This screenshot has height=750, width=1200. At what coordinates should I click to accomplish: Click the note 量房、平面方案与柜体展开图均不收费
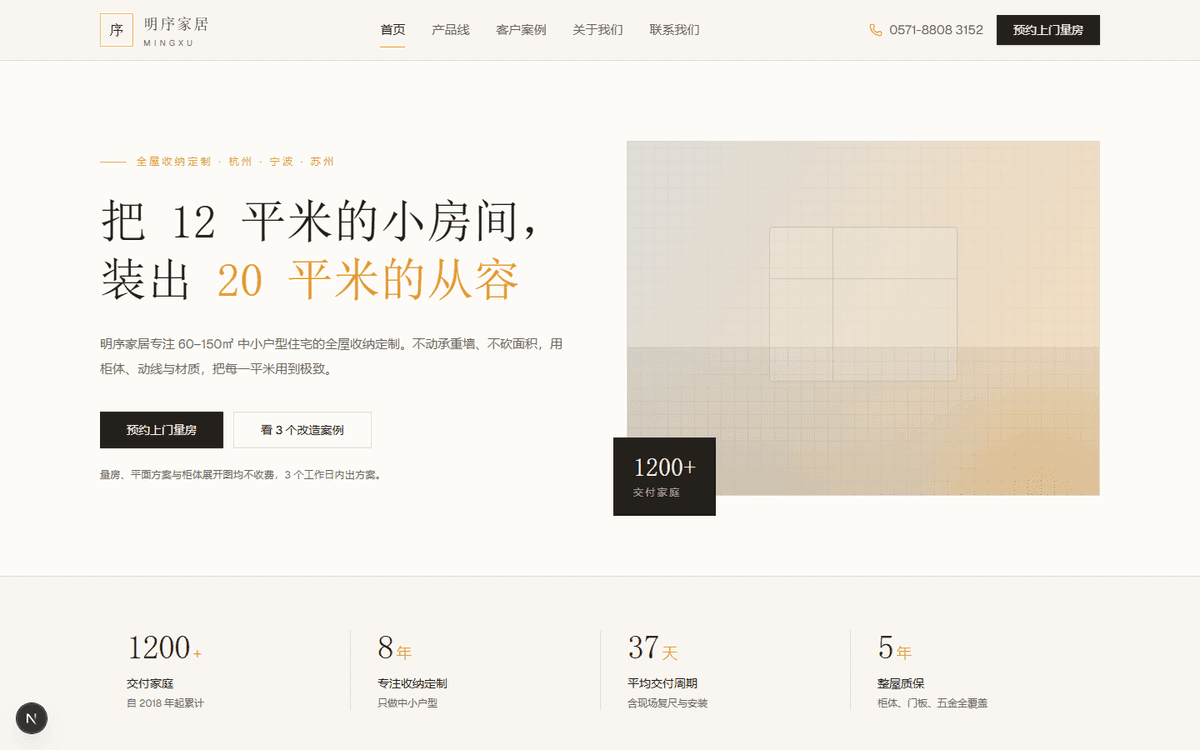(x=240, y=475)
